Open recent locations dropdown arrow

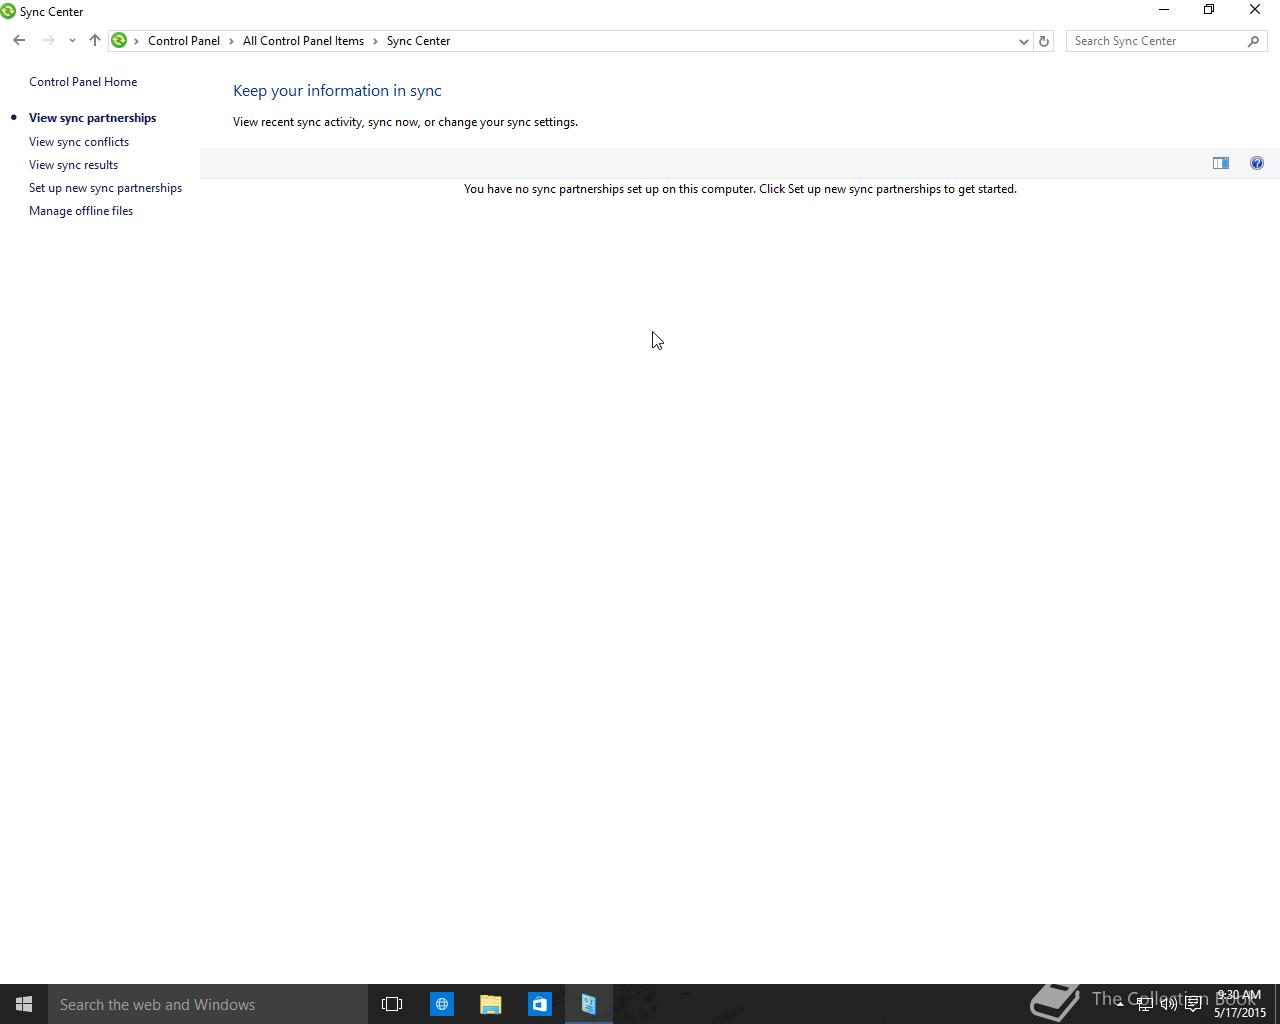72,41
